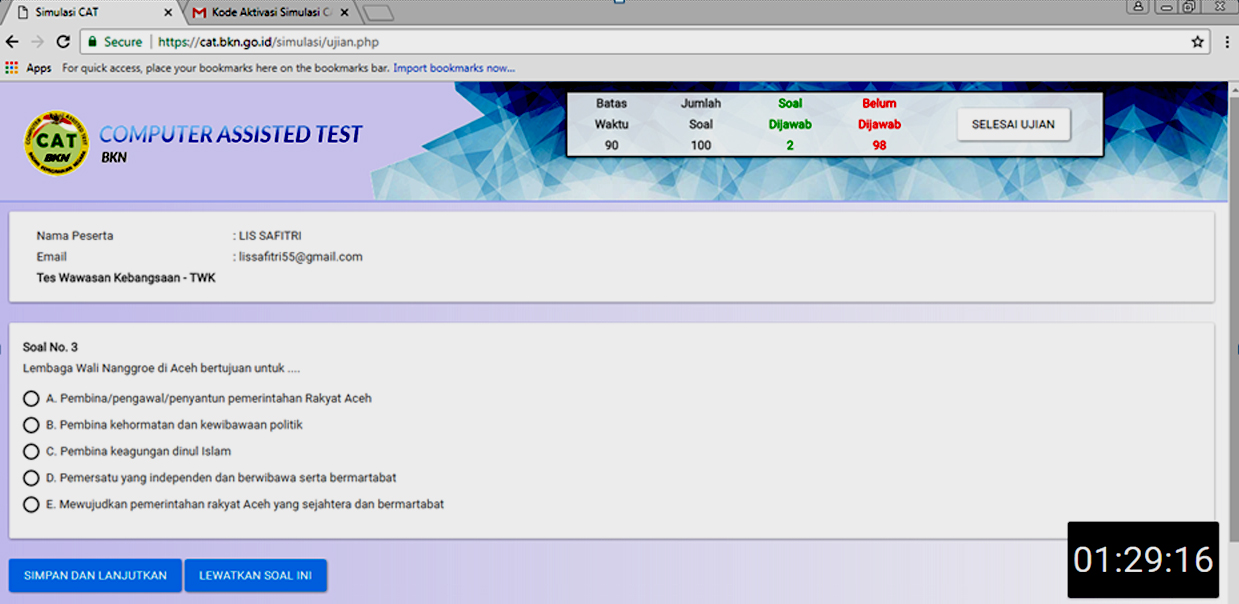
Task: Pick answer E Mewujudkan pemerintahan rakyat Aceh
Action: coord(31,505)
